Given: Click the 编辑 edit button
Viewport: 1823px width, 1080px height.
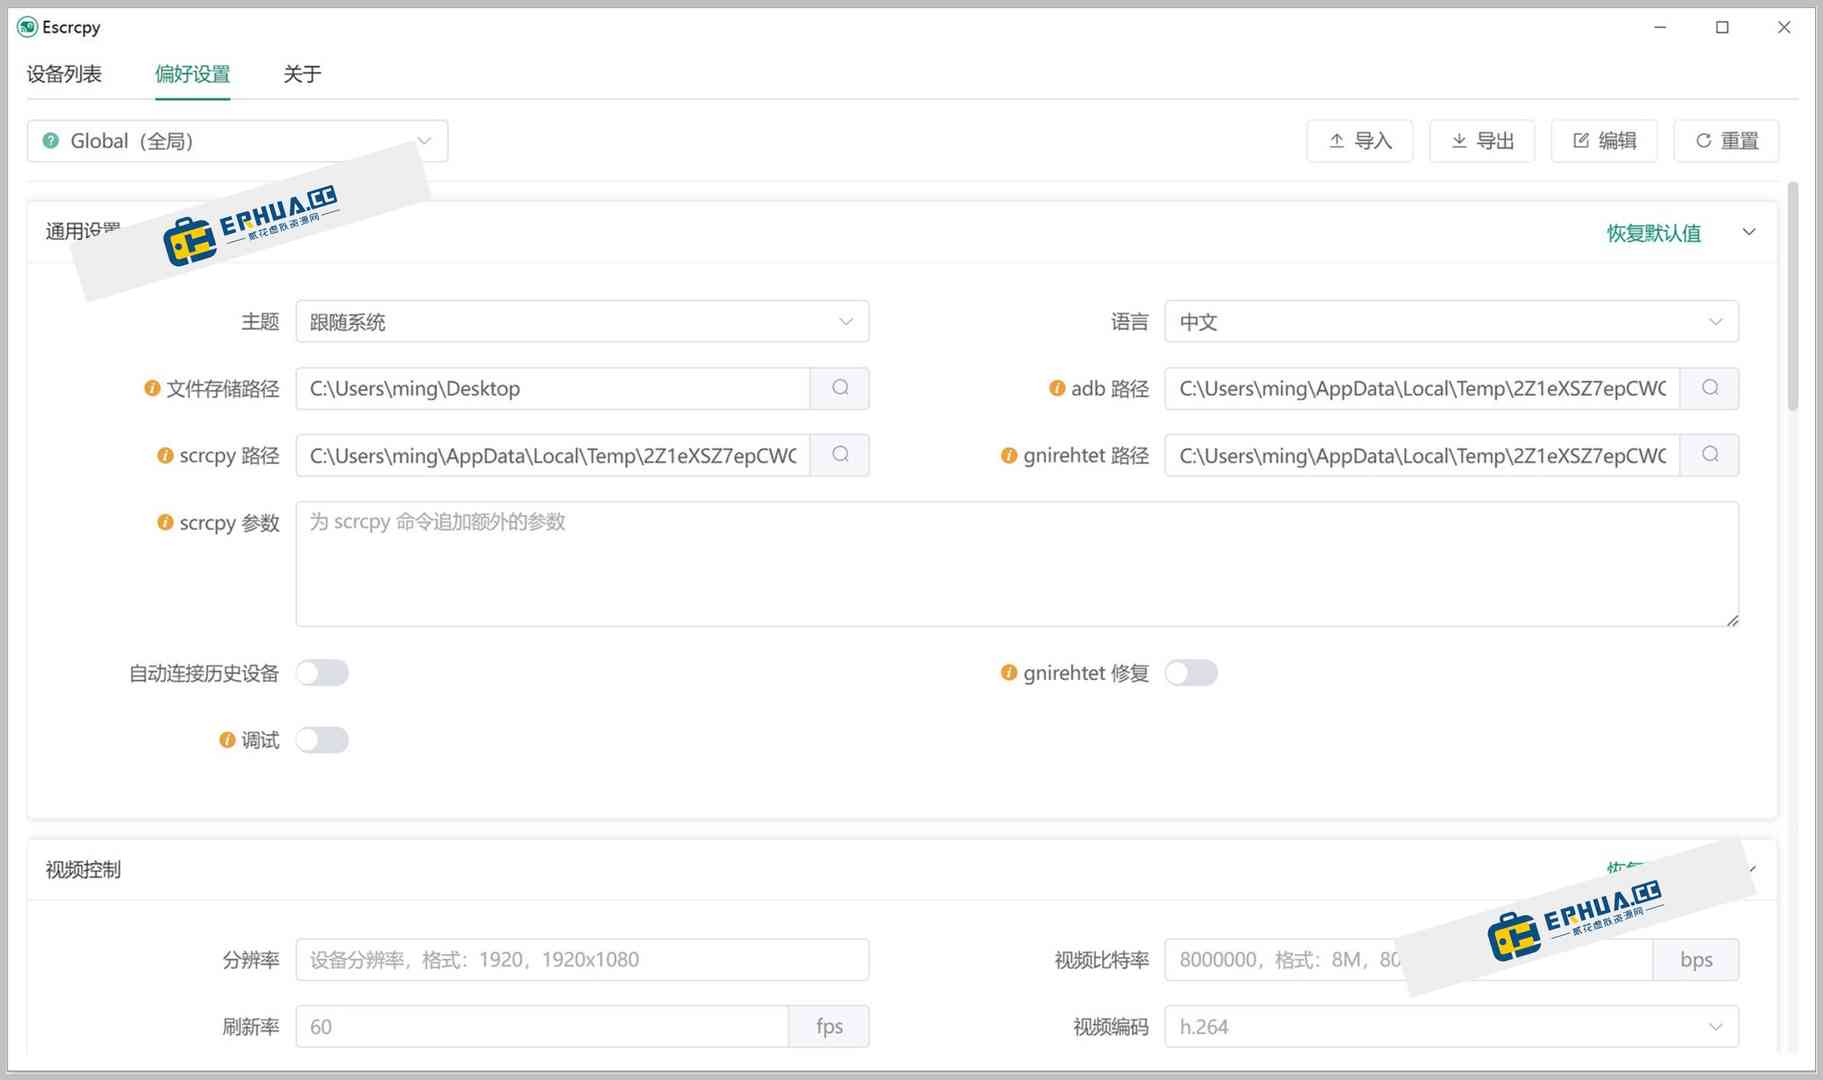Looking at the screenshot, I should click(x=1604, y=141).
